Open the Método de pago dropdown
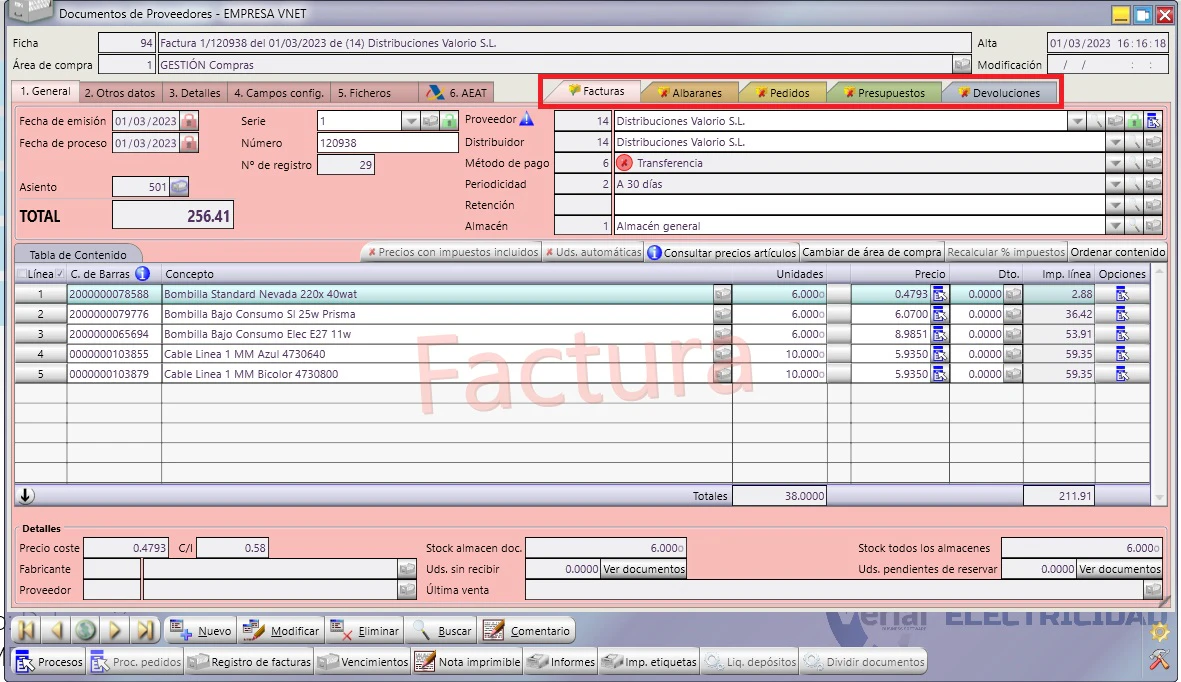This screenshot has width=1181, height=682. click(x=1115, y=163)
